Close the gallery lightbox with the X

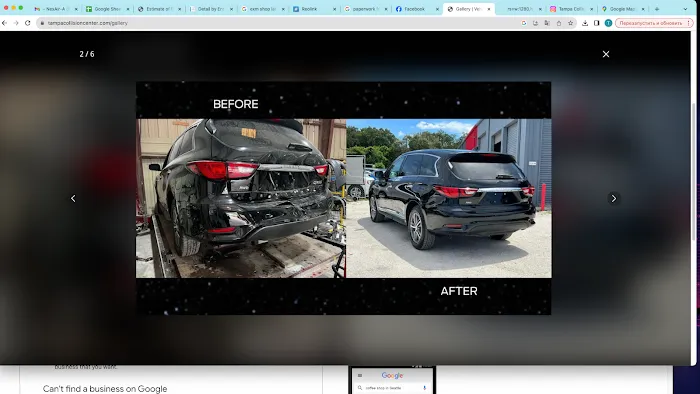click(606, 54)
